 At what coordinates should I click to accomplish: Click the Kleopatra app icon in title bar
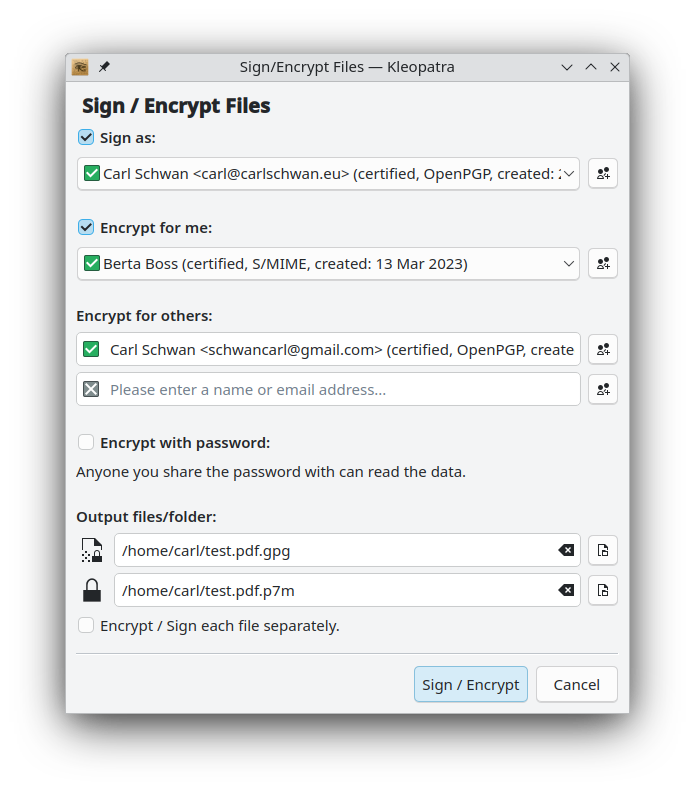click(80, 67)
